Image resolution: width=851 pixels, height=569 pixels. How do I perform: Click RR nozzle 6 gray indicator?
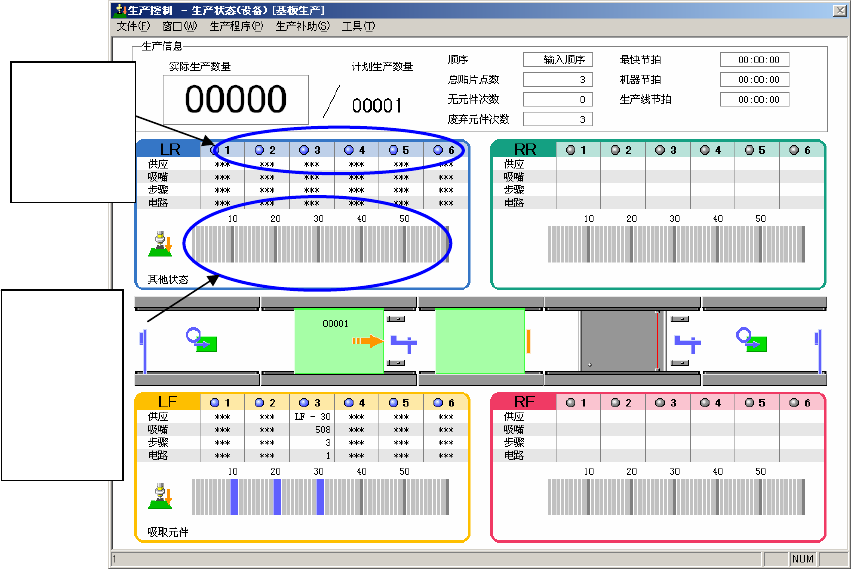click(x=794, y=150)
